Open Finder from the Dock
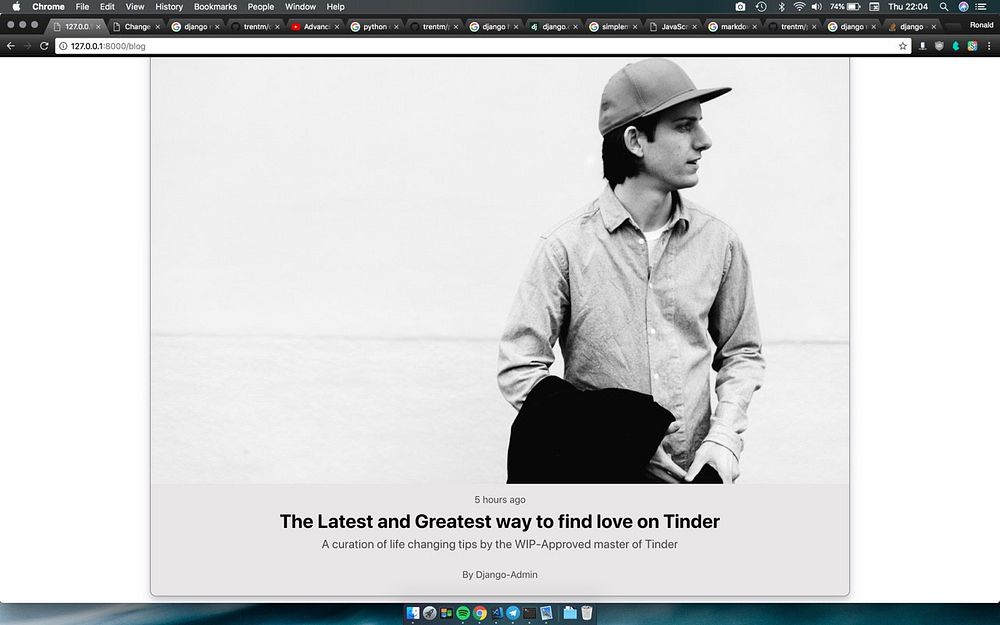The image size is (1000, 625). 413,613
